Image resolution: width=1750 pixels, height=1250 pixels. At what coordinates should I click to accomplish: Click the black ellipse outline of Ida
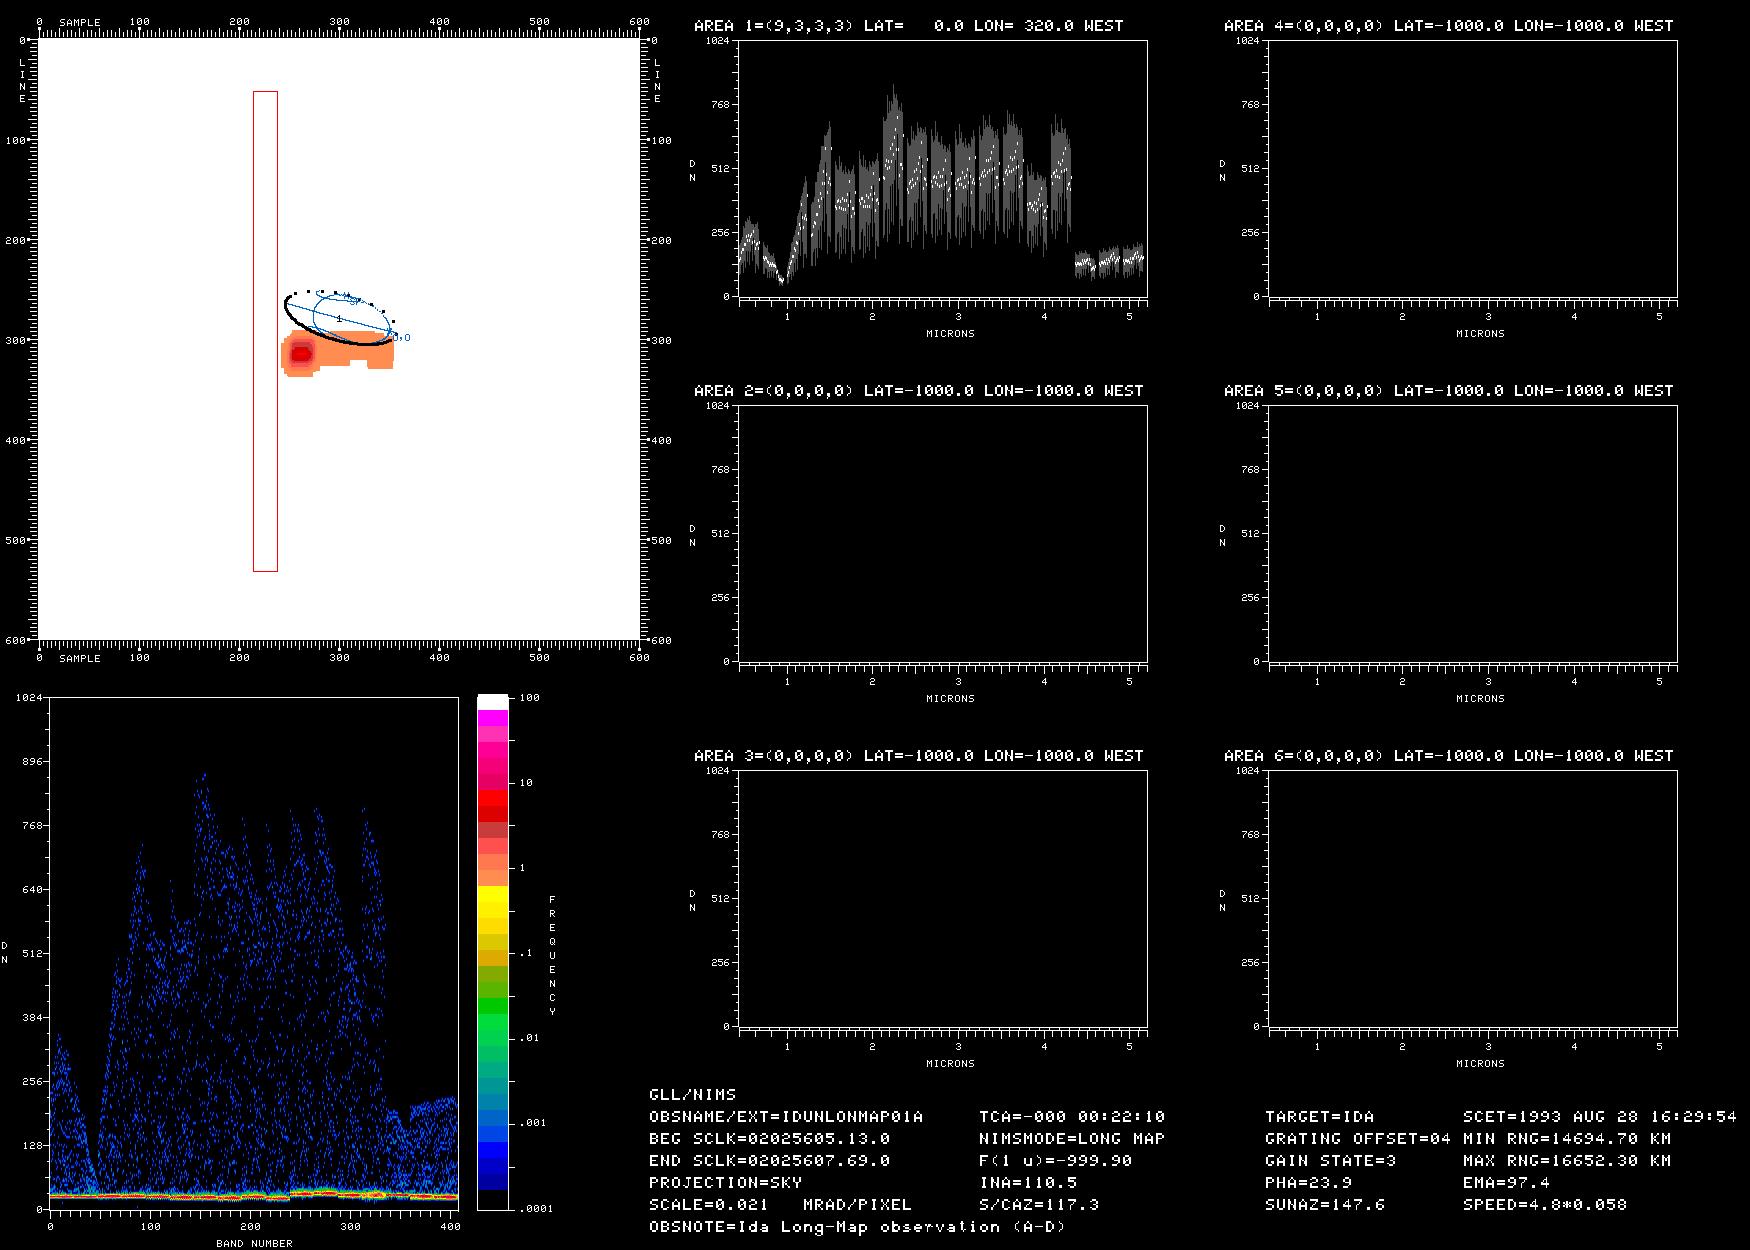click(340, 339)
